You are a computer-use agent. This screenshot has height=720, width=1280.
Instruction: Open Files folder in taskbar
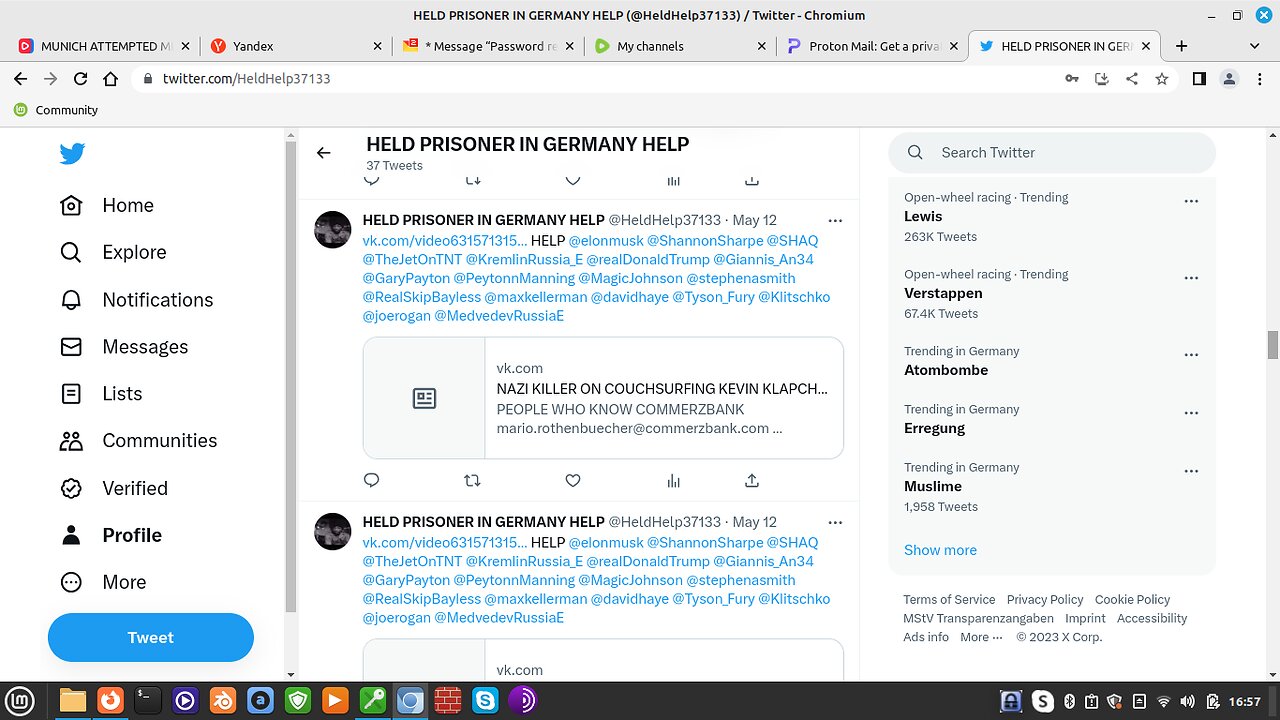click(72, 701)
